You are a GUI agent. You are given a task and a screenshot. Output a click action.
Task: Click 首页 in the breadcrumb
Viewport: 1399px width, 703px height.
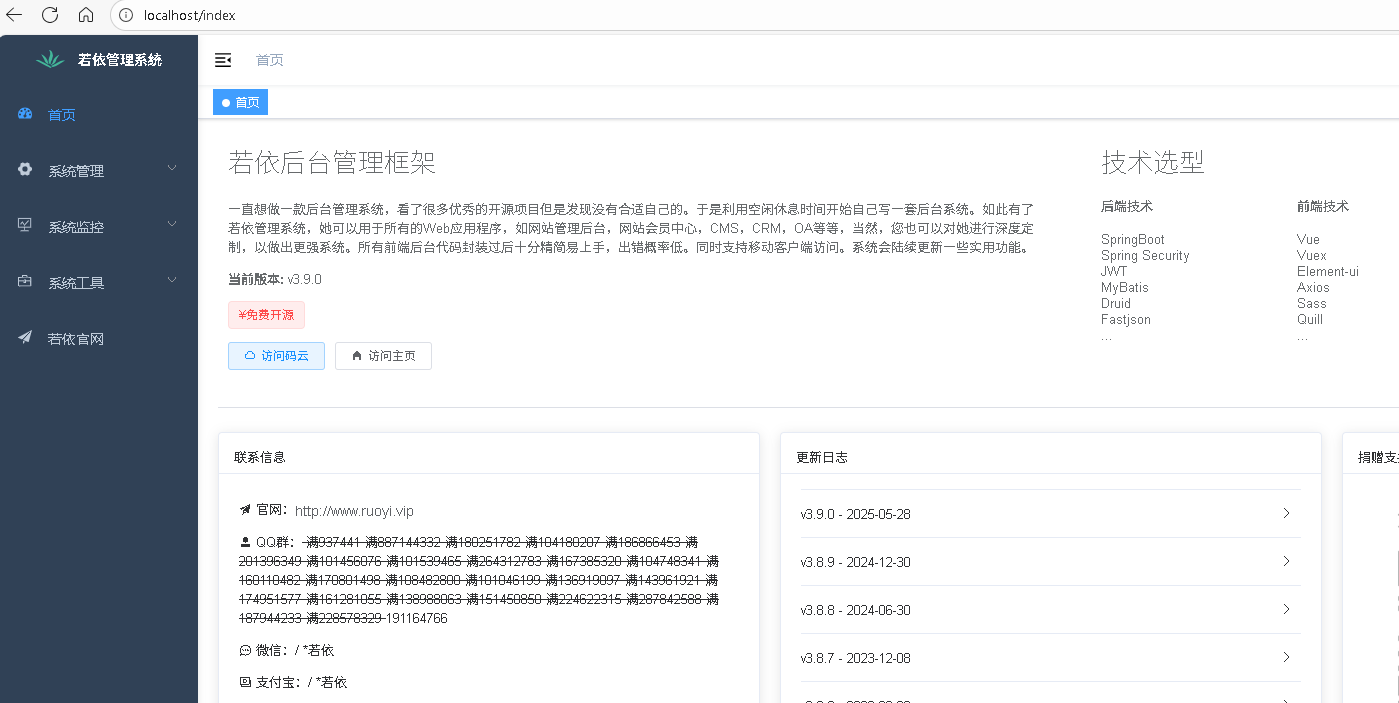tap(269, 60)
